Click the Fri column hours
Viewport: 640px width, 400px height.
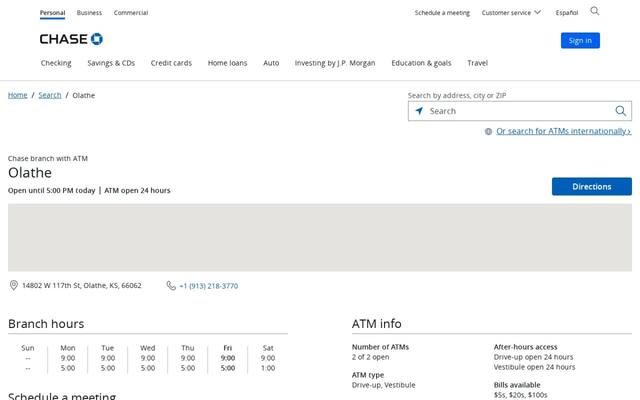pos(228,358)
